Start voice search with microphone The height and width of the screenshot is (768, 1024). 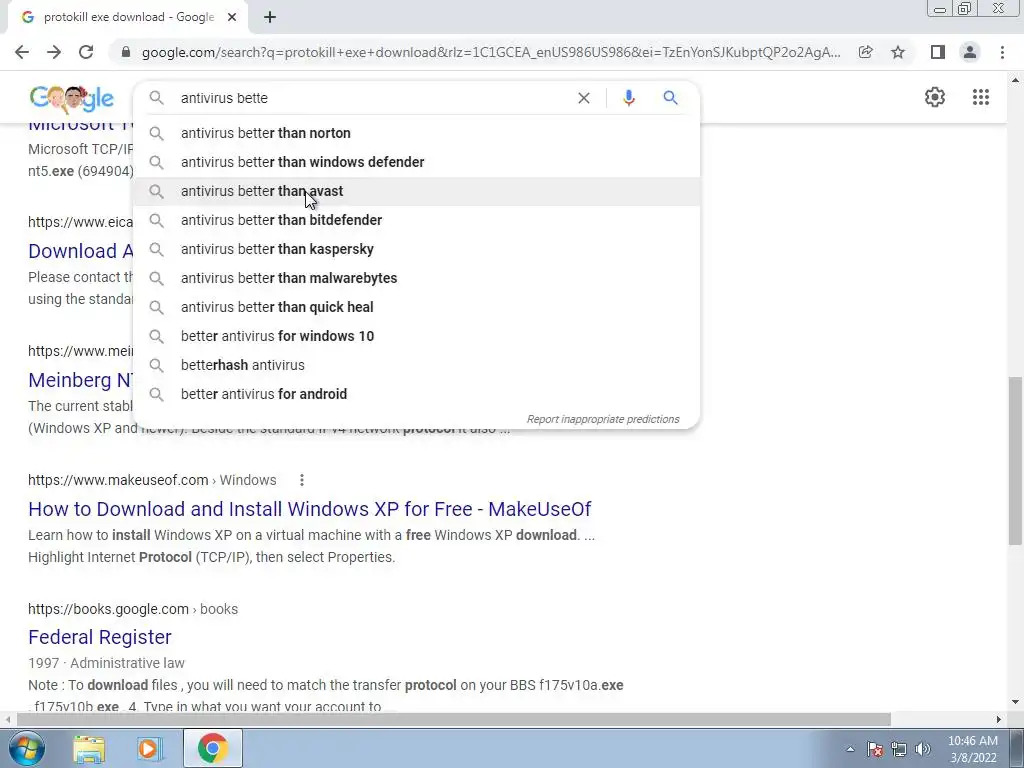629,98
